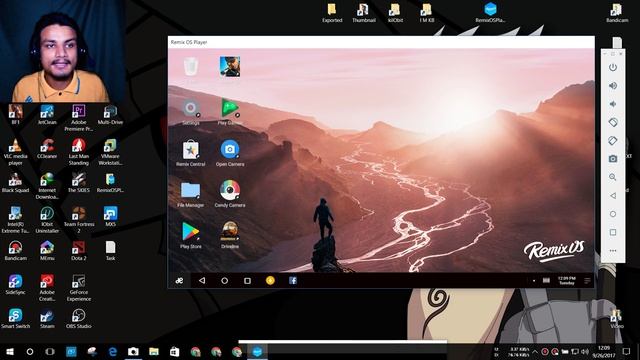Open File Manager in Remix OS

coord(191,194)
